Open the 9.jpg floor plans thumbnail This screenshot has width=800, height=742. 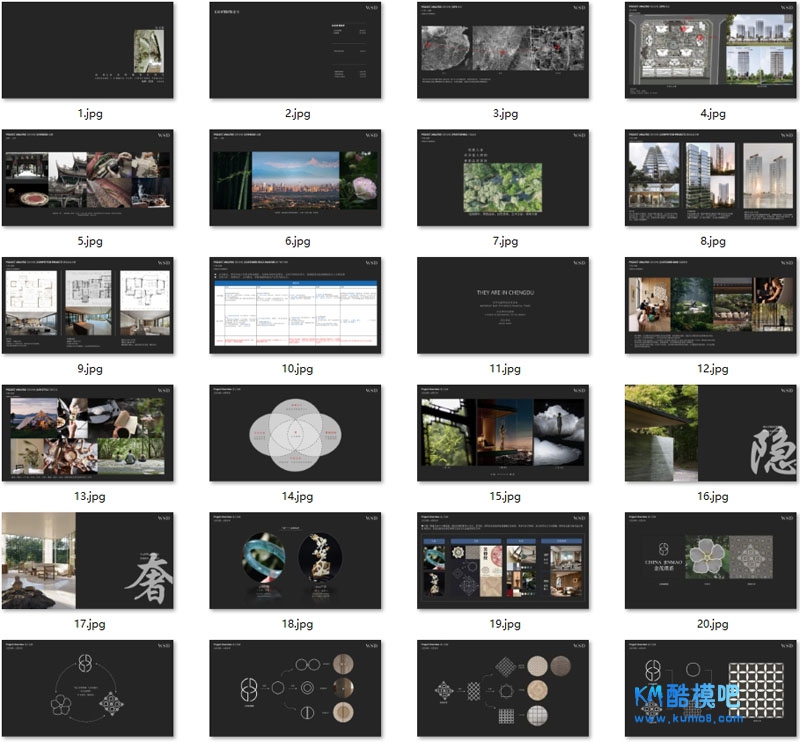(88, 305)
